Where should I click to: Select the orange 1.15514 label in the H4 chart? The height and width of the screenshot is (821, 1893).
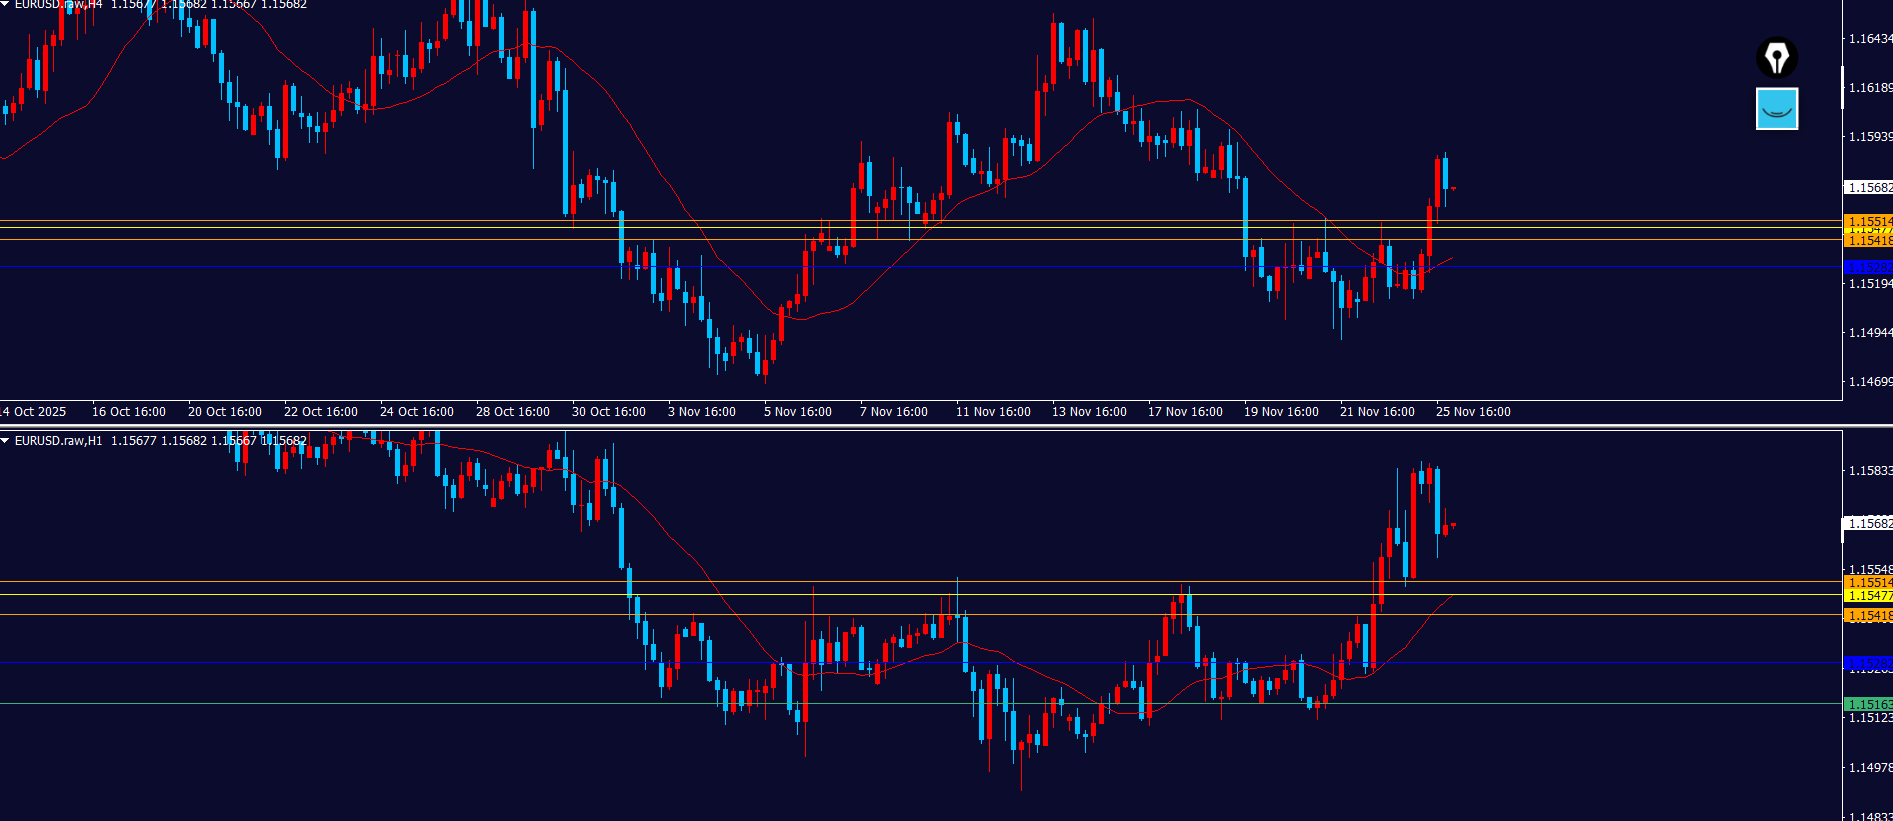click(1867, 221)
